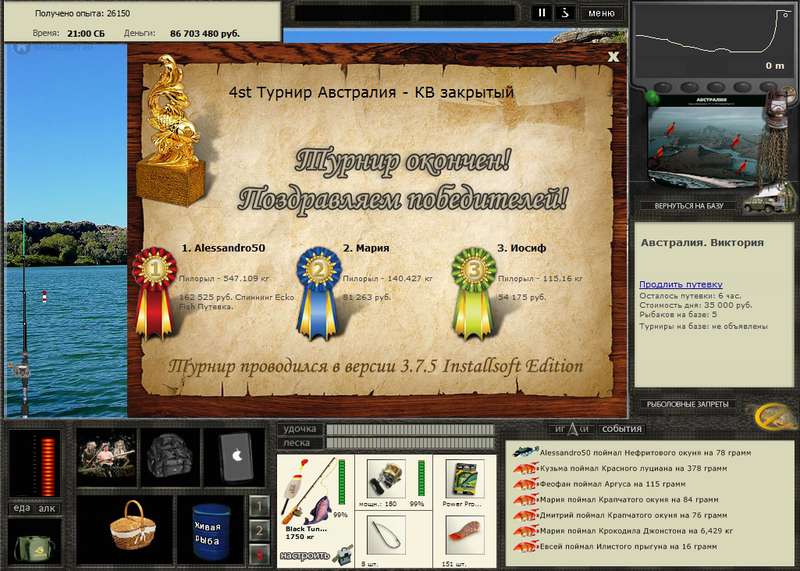This screenshot has width=800, height=571.
Task: Open the меню button
Action: tap(602, 13)
